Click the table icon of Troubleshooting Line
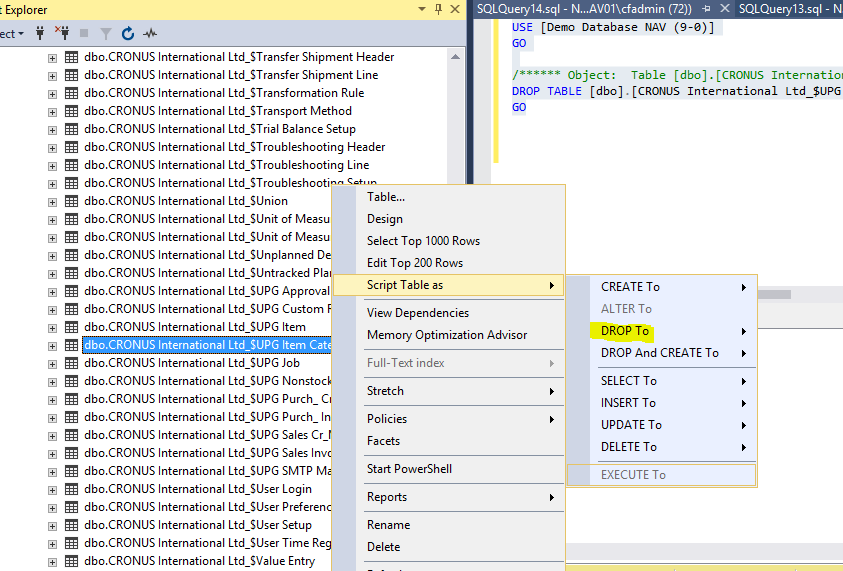Viewport: 843px width, 571px height. point(72,165)
